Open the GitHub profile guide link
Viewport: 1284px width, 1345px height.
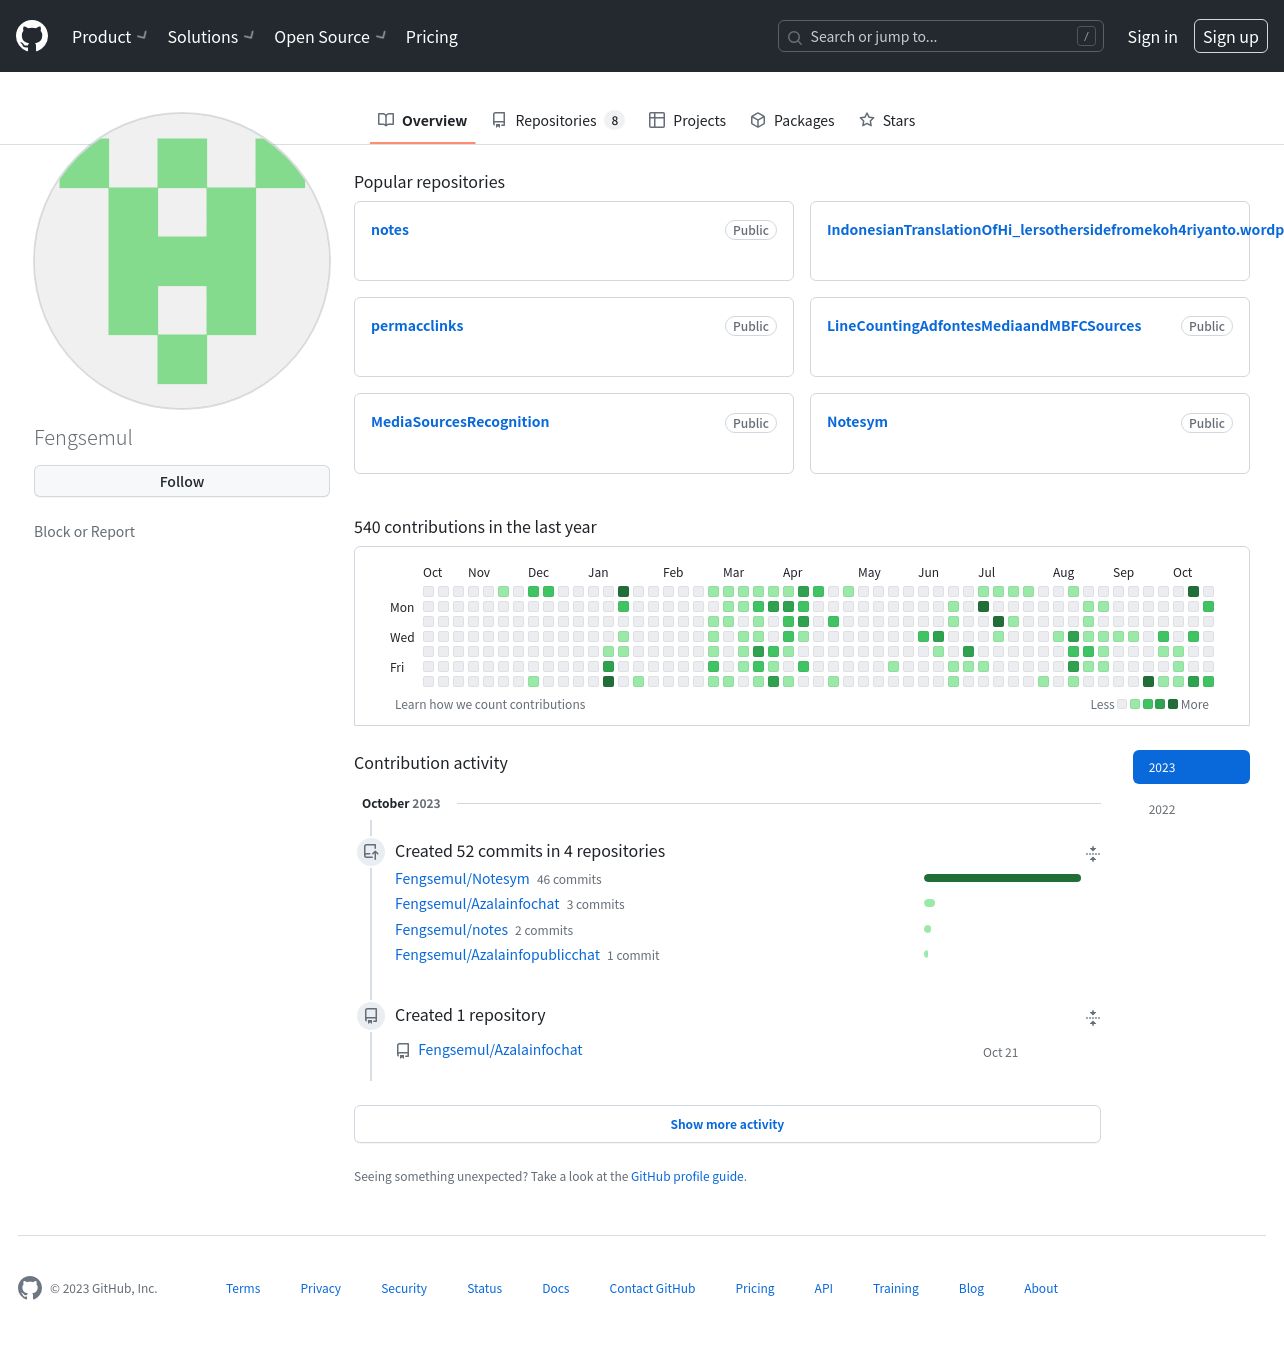click(687, 1177)
